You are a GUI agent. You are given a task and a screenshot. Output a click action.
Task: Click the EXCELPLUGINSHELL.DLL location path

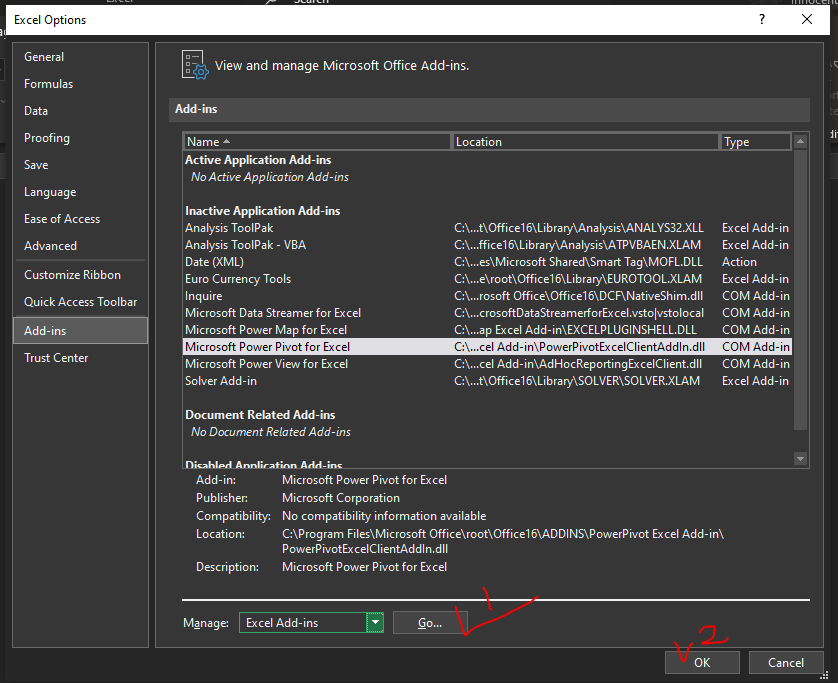[x=575, y=330]
